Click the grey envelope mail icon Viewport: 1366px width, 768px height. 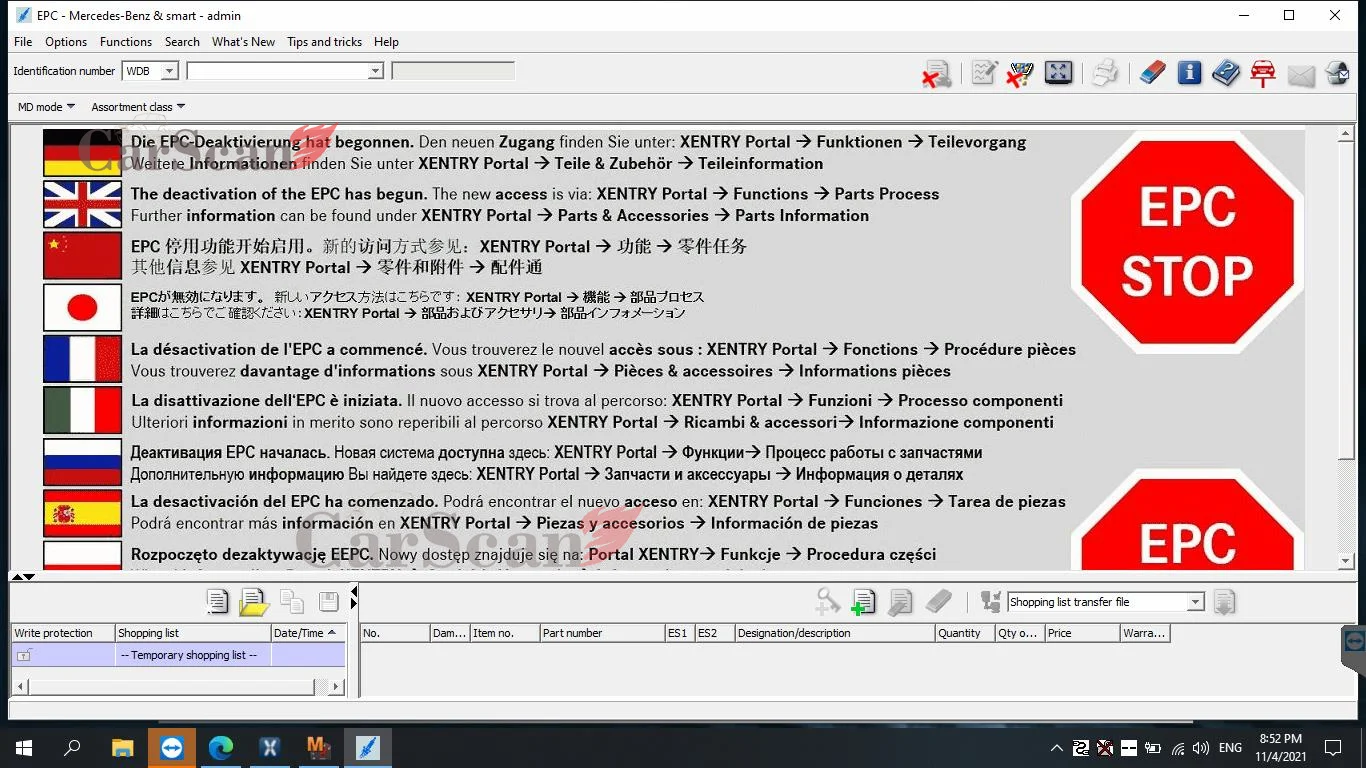tap(1301, 75)
